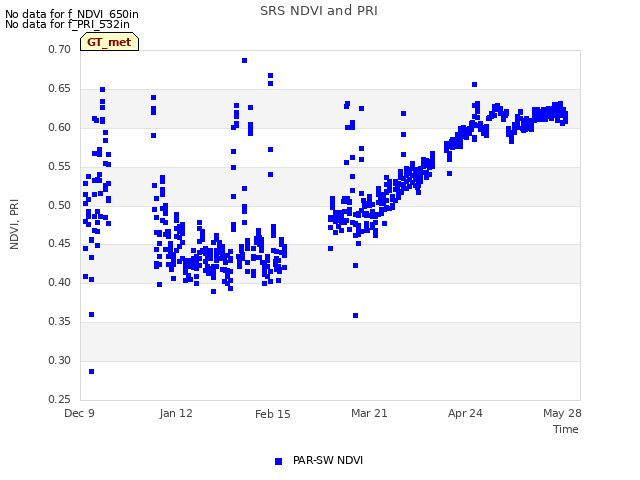Click the GT_met tag label

(109, 42)
